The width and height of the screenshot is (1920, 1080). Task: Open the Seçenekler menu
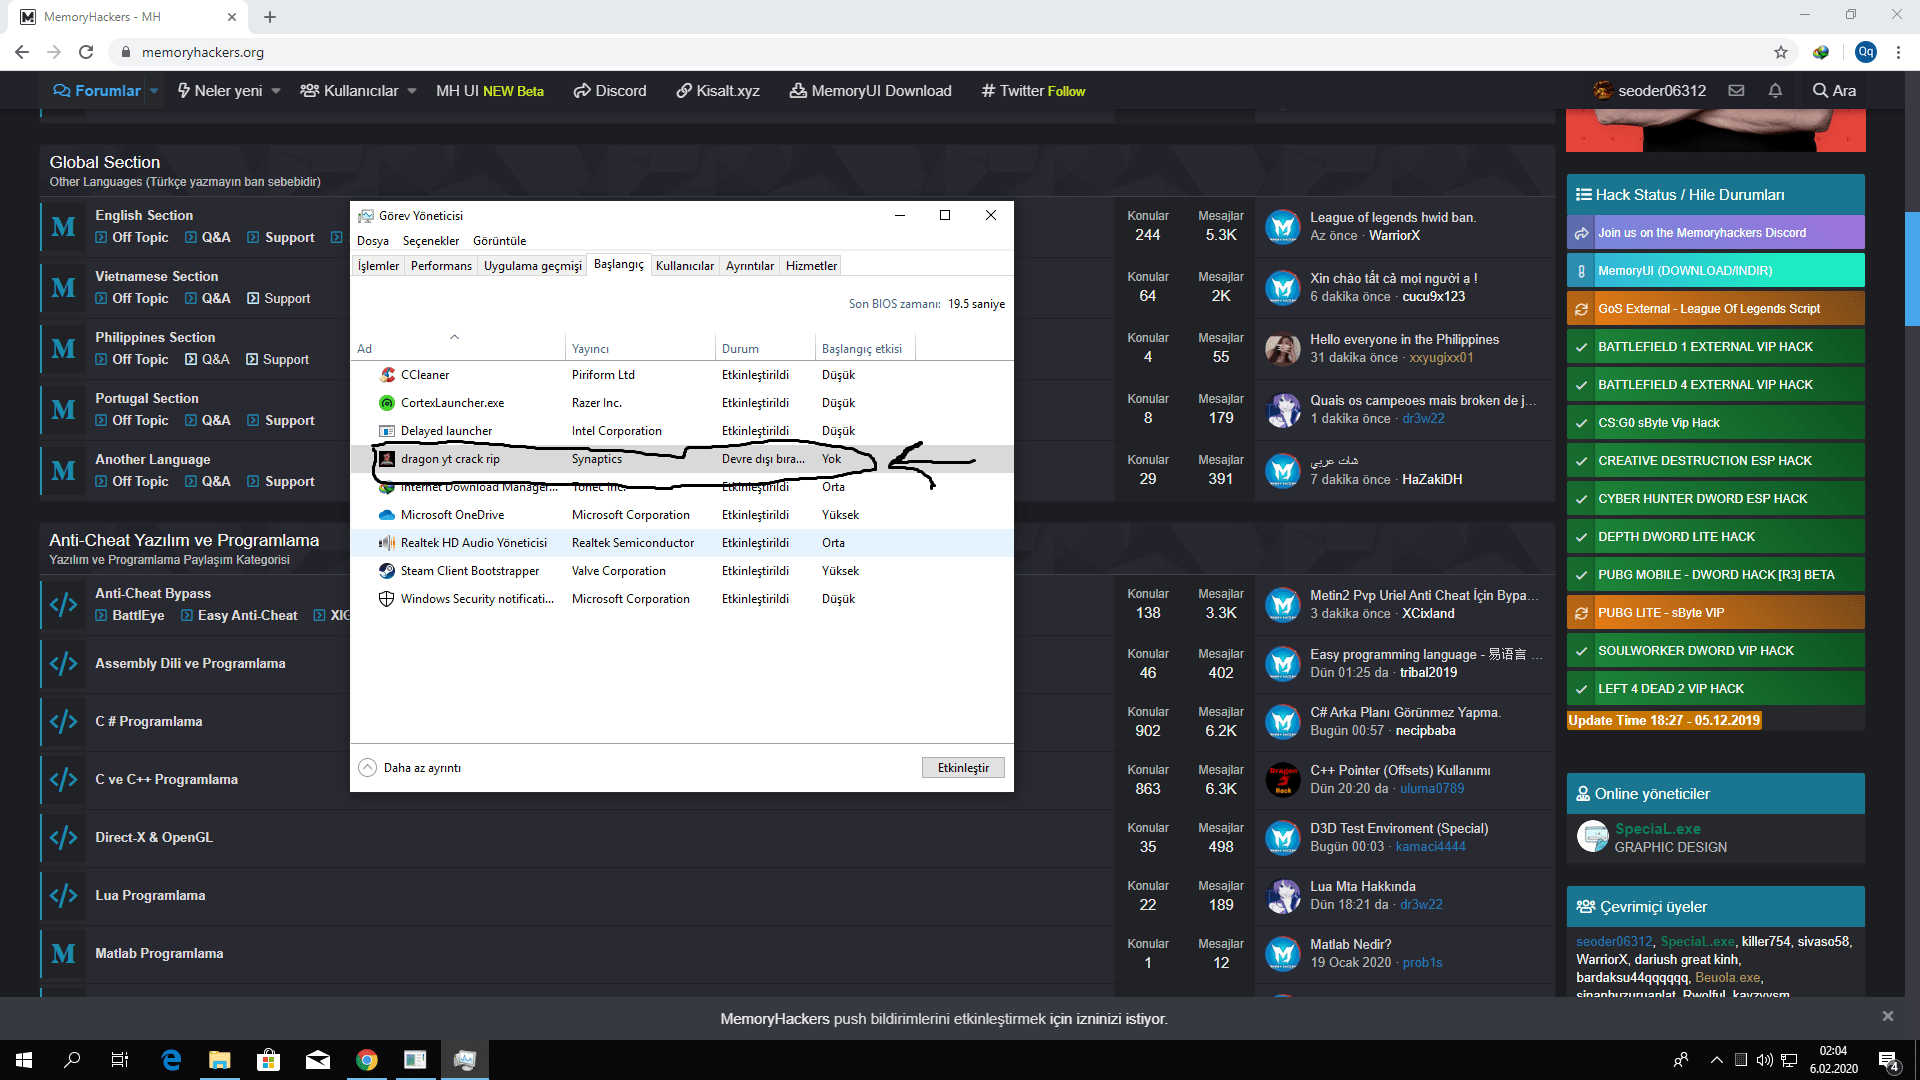pos(431,241)
